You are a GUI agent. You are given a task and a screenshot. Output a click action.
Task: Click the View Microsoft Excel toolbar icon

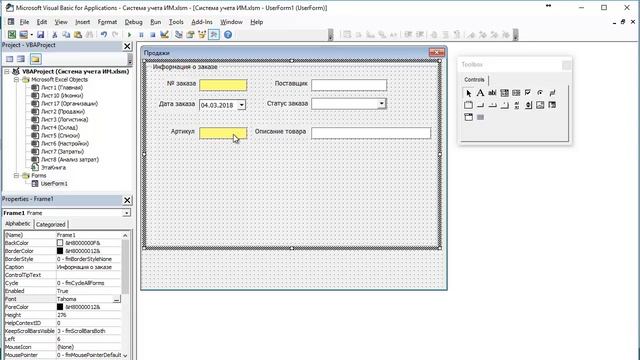coord(12,35)
